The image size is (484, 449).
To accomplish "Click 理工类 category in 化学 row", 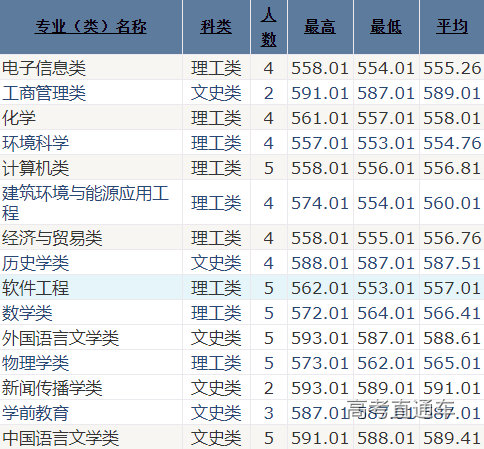I will pyautogui.click(x=216, y=118).
